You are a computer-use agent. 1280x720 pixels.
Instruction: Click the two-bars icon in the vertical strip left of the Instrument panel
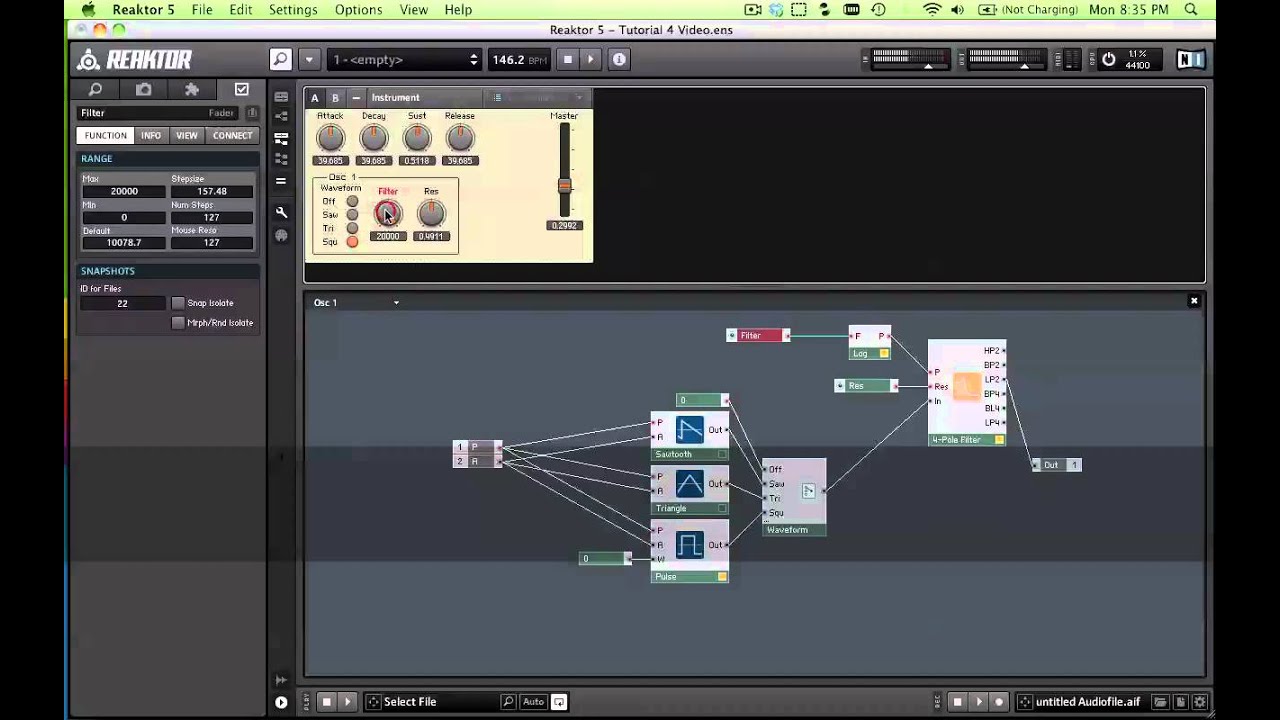point(281,181)
